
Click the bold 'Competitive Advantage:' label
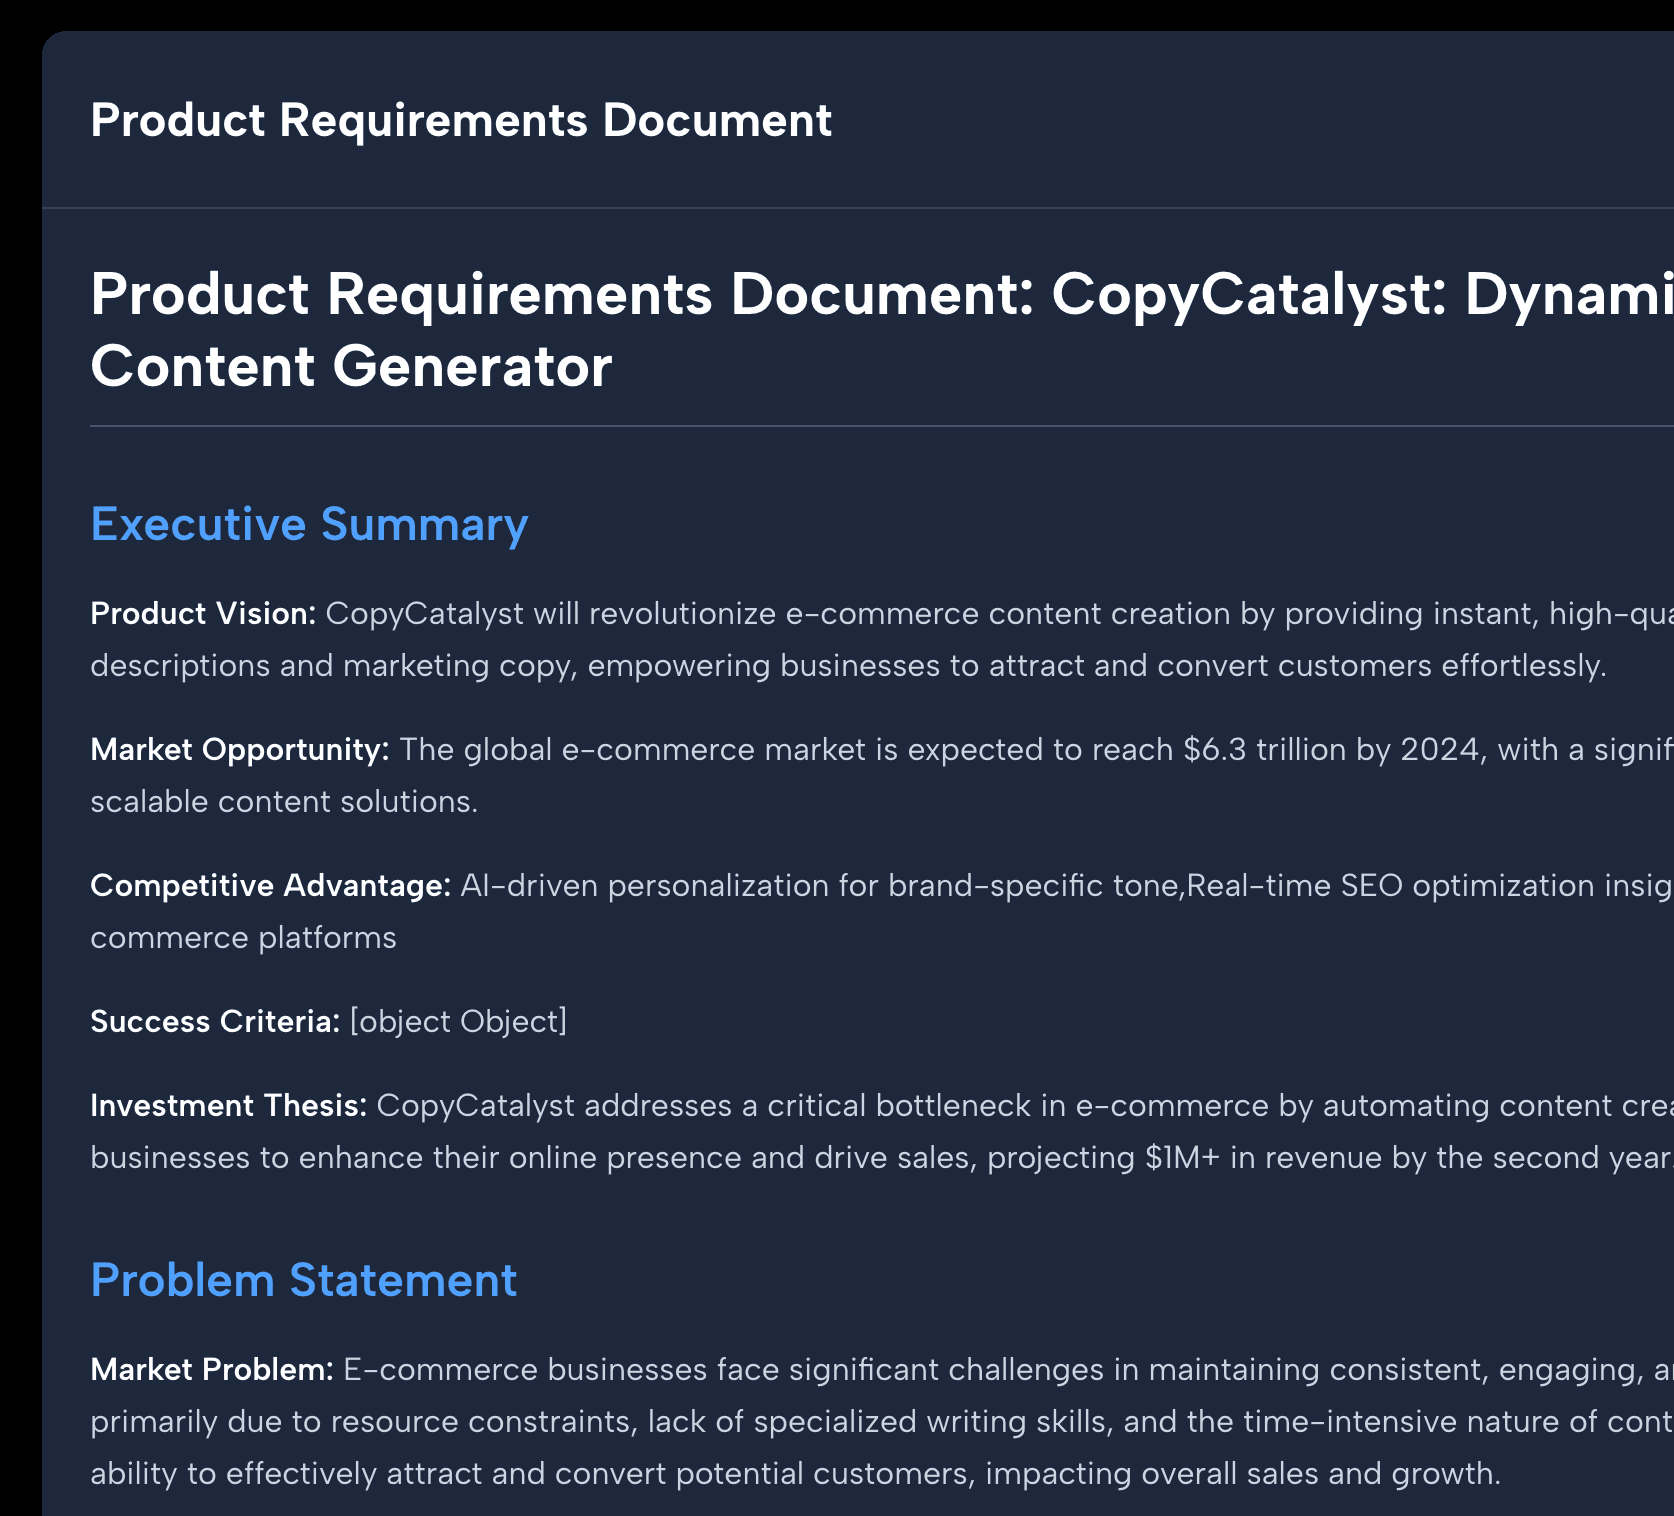(270, 885)
